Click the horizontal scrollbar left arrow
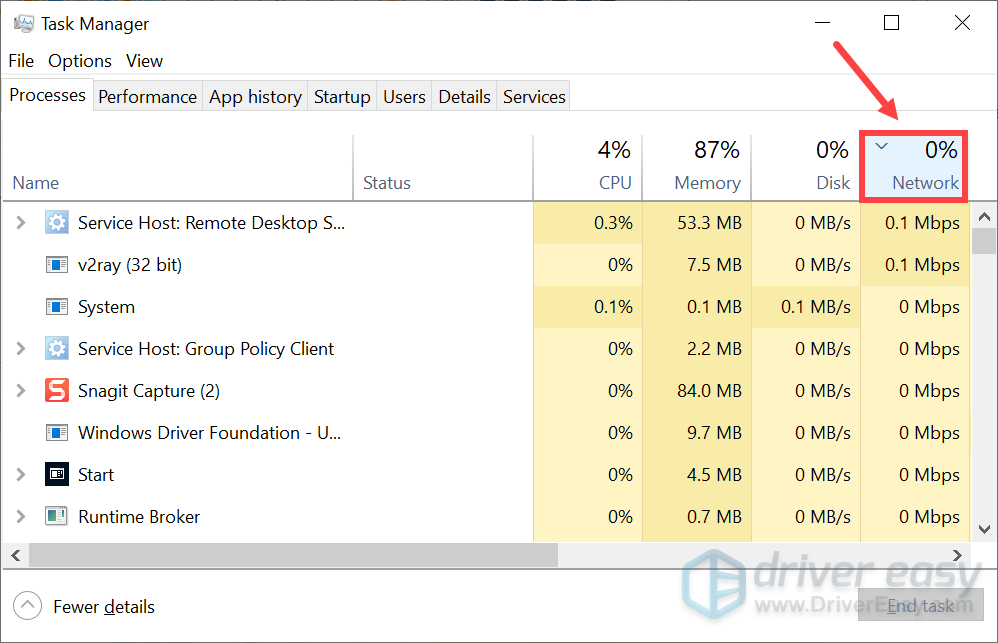The width and height of the screenshot is (998, 643). tap(16, 555)
